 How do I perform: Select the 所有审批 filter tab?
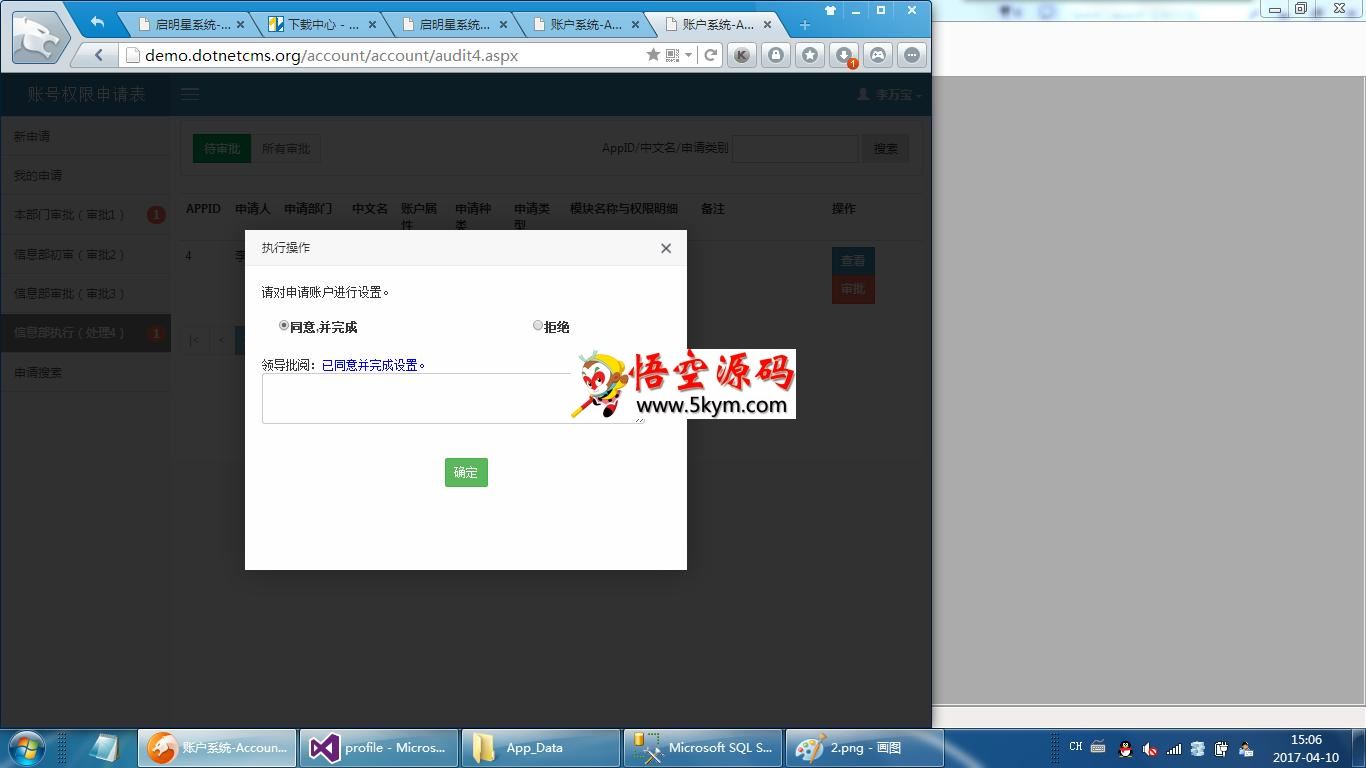coord(286,148)
